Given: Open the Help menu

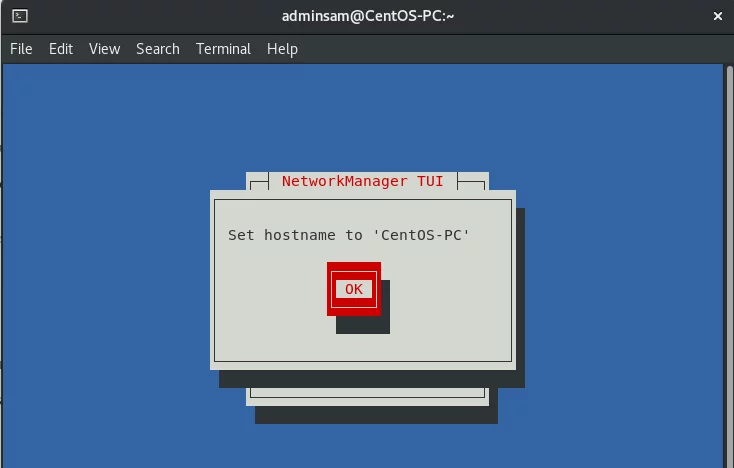Looking at the screenshot, I should pyautogui.click(x=282, y=49).
